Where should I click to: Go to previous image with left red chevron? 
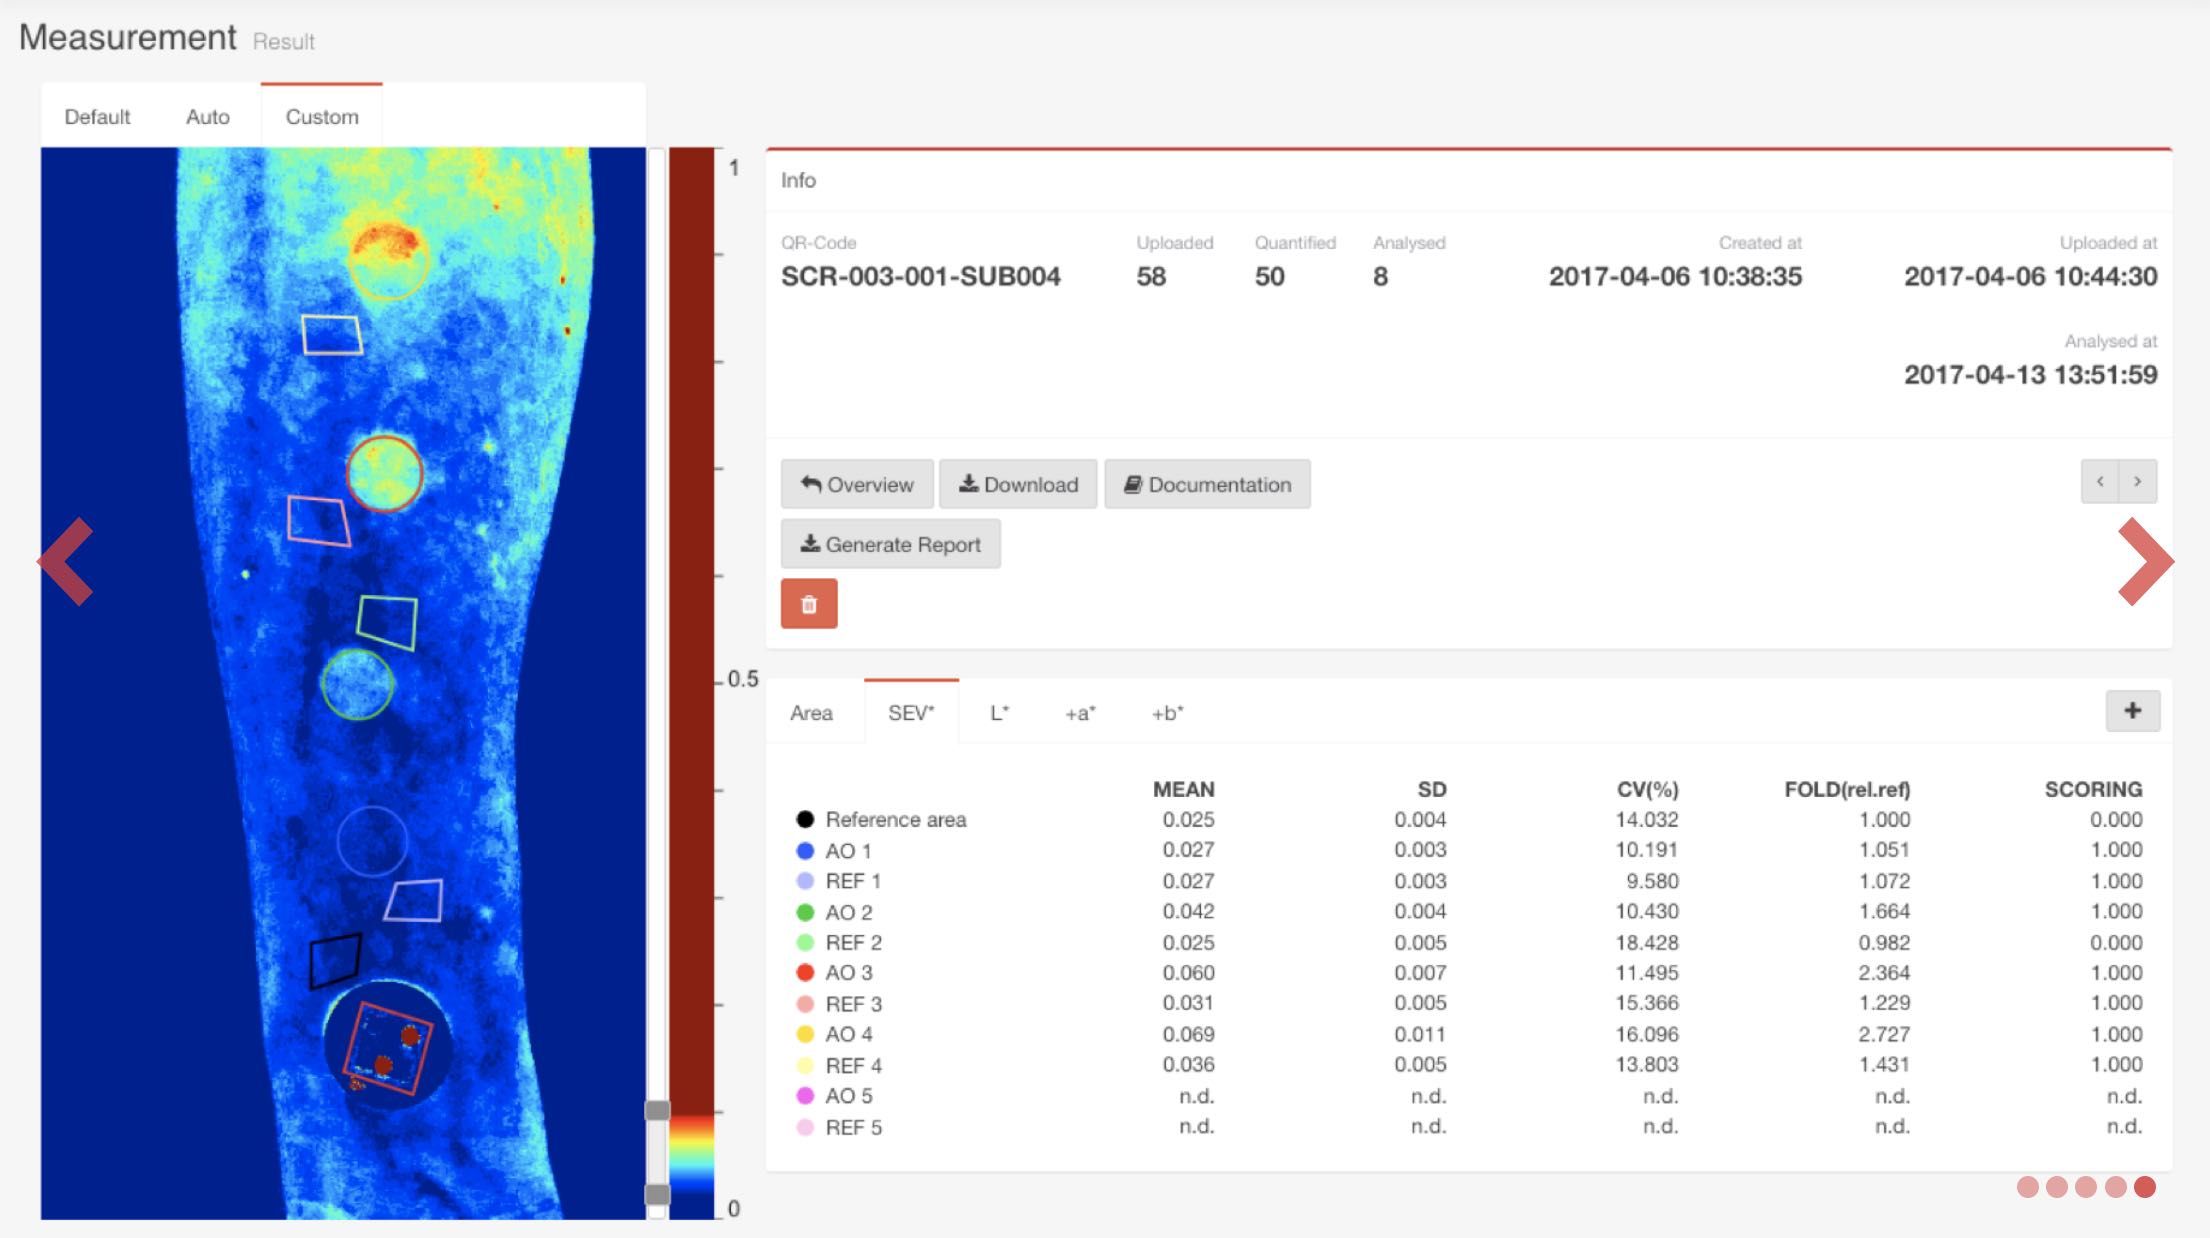tap(66, 561)
